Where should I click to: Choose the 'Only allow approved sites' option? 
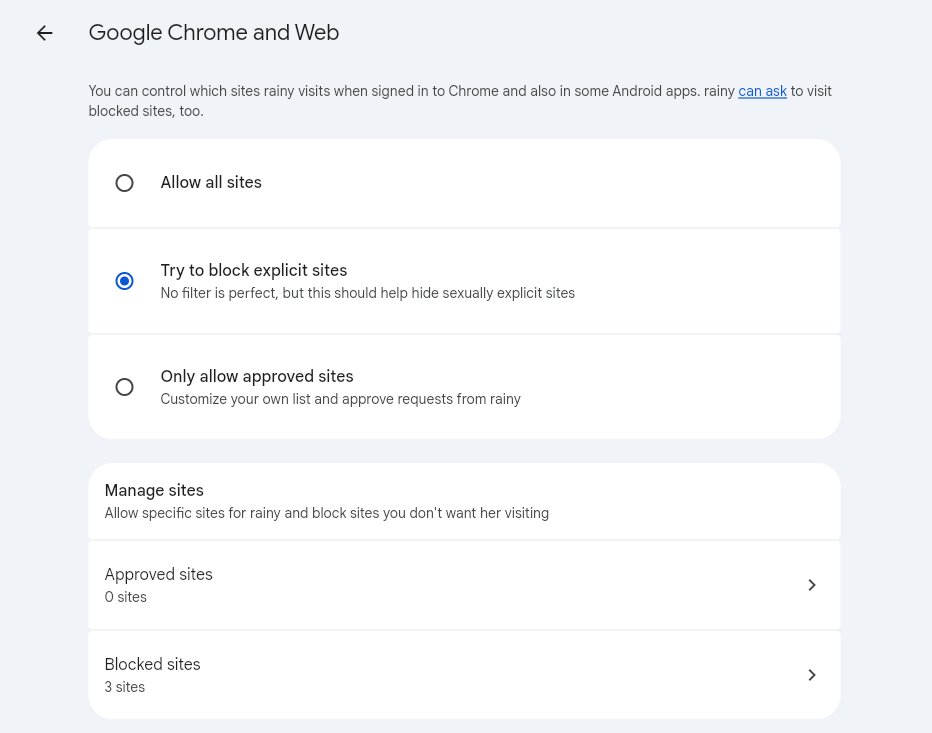pos(124,387)
